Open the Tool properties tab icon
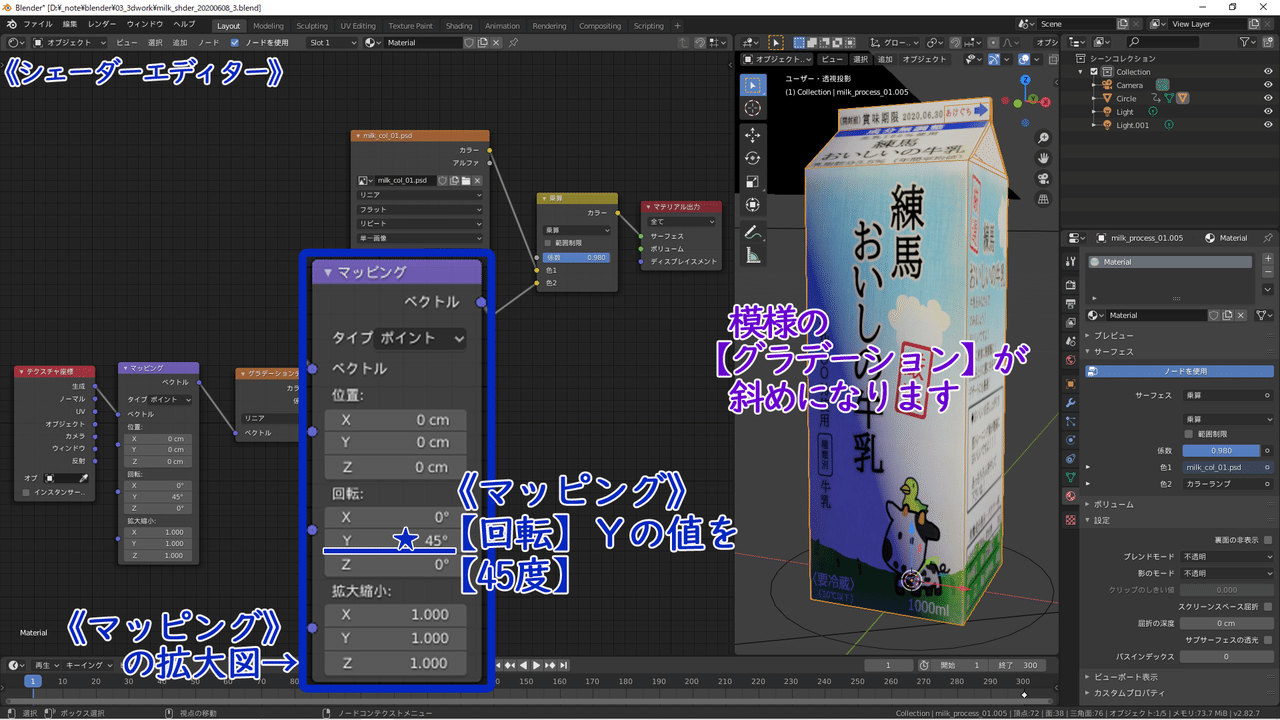 [1071, 261]
